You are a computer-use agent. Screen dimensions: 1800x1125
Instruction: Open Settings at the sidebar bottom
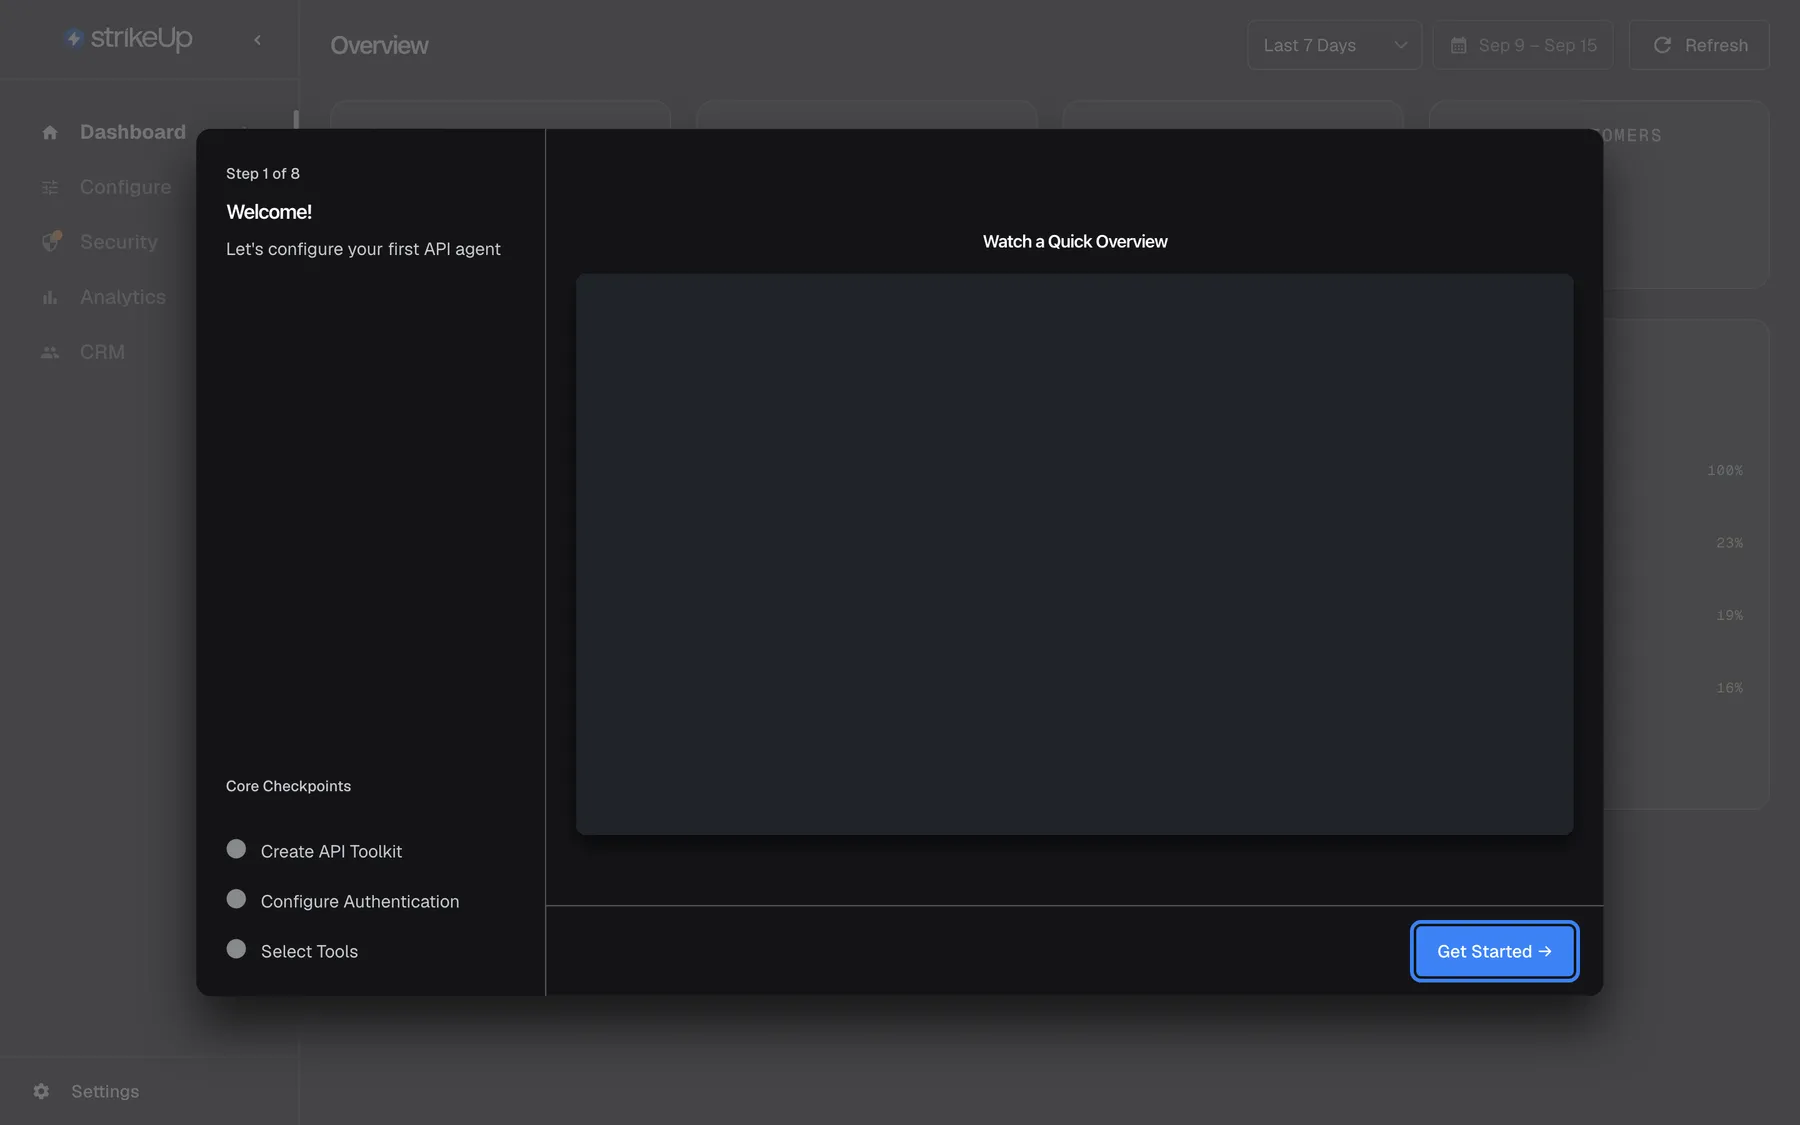[105, 1091]
